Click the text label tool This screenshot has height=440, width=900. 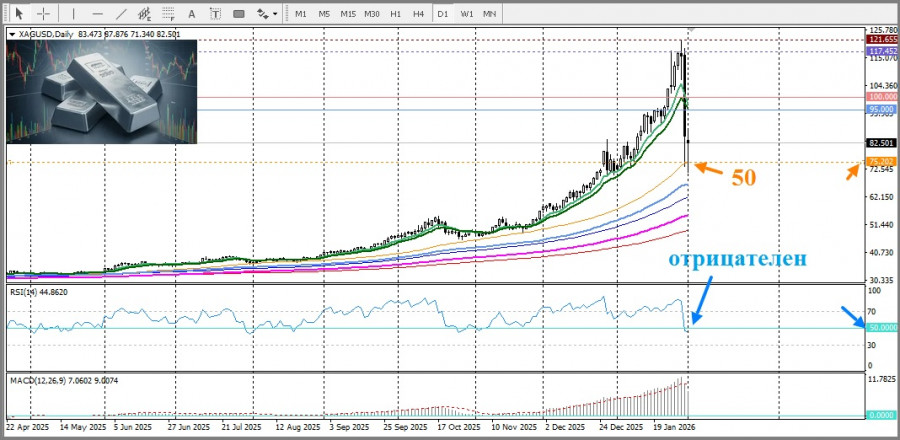218,14
